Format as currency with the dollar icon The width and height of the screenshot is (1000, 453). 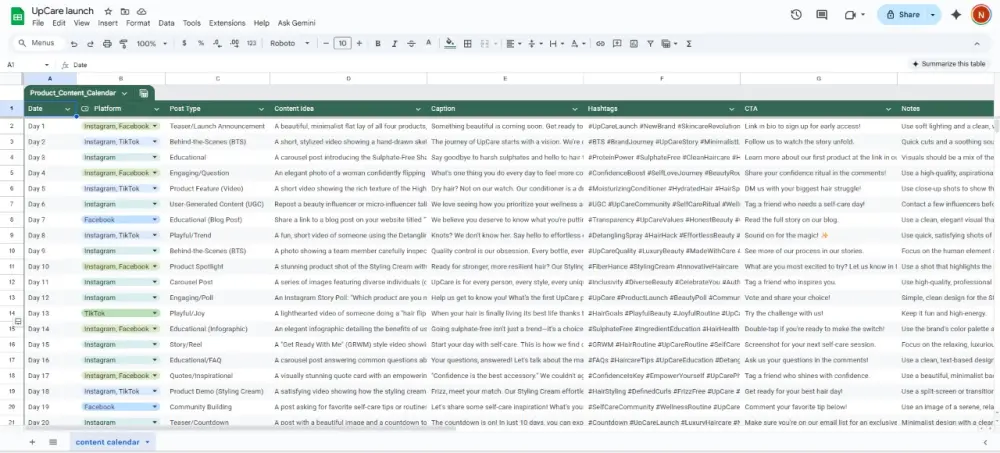(x=184, y=43)
